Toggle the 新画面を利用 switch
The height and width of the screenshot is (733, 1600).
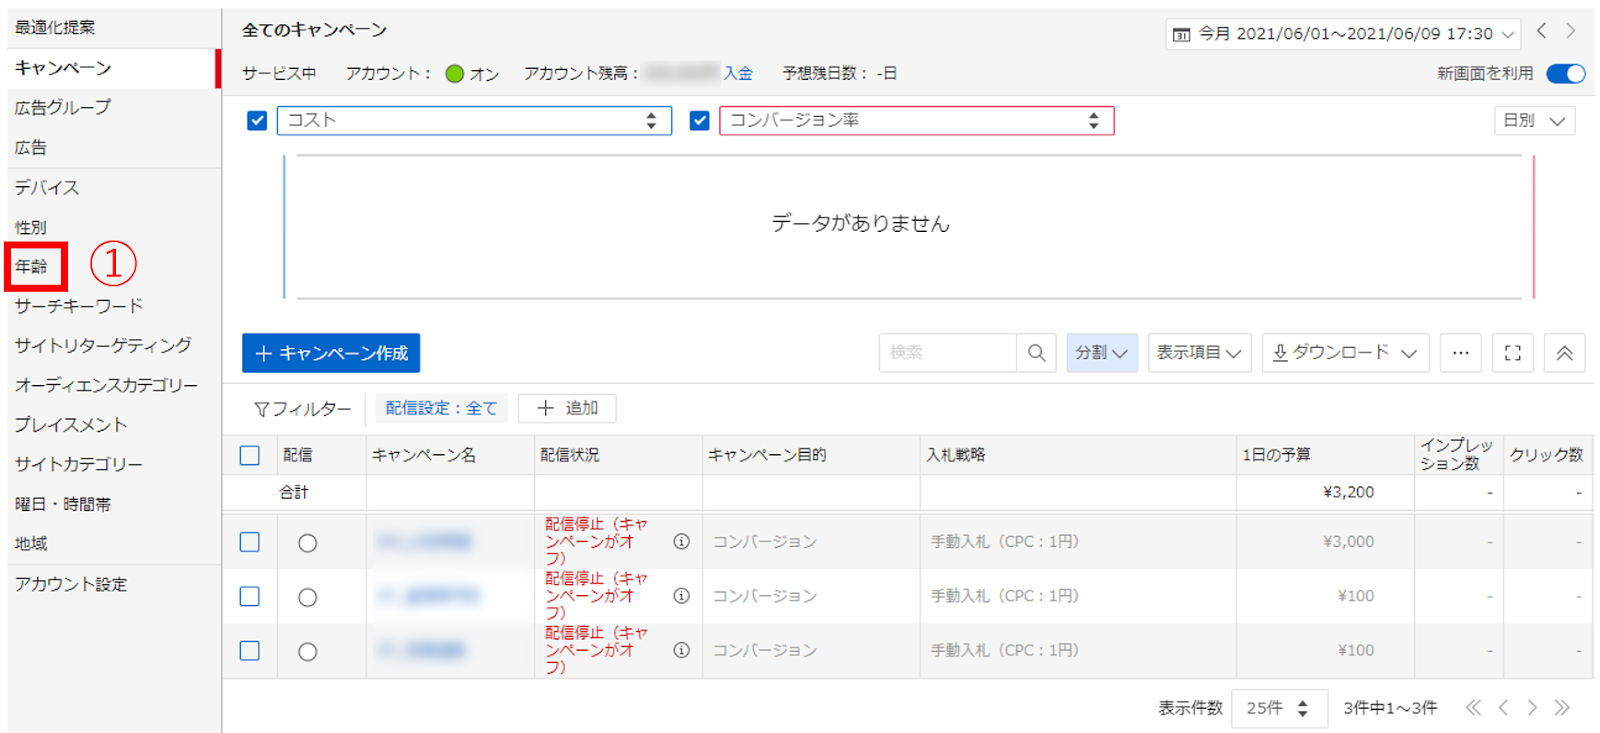click(x=1565, y=73)
